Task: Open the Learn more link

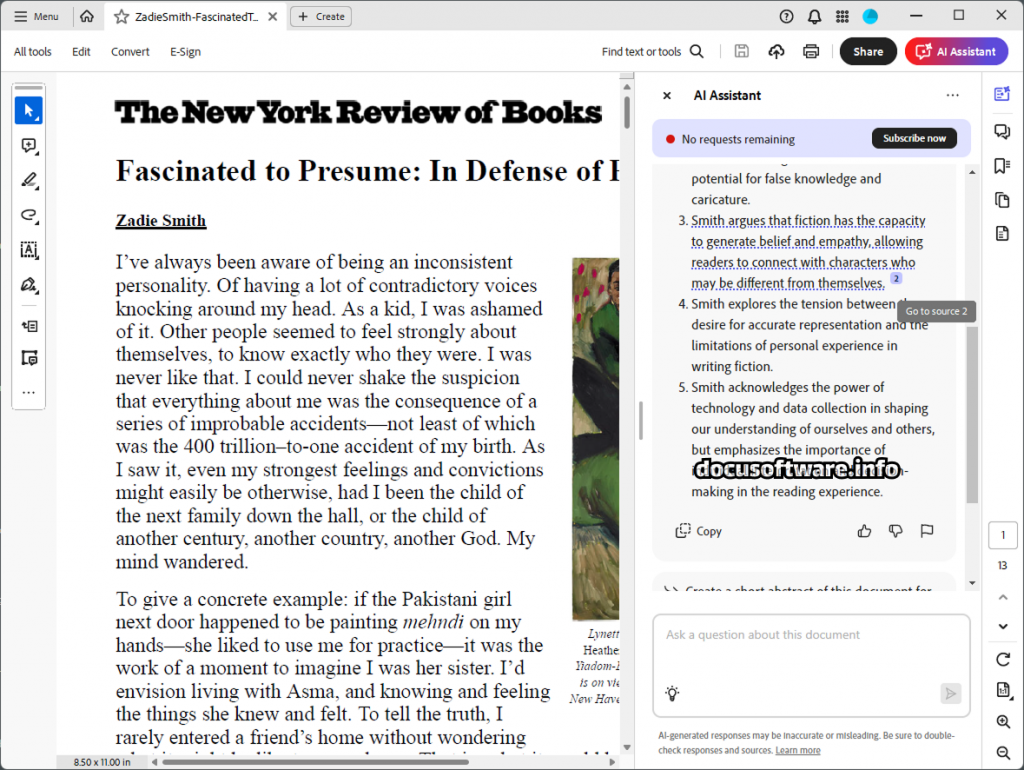Action: (x=797, y=750)
